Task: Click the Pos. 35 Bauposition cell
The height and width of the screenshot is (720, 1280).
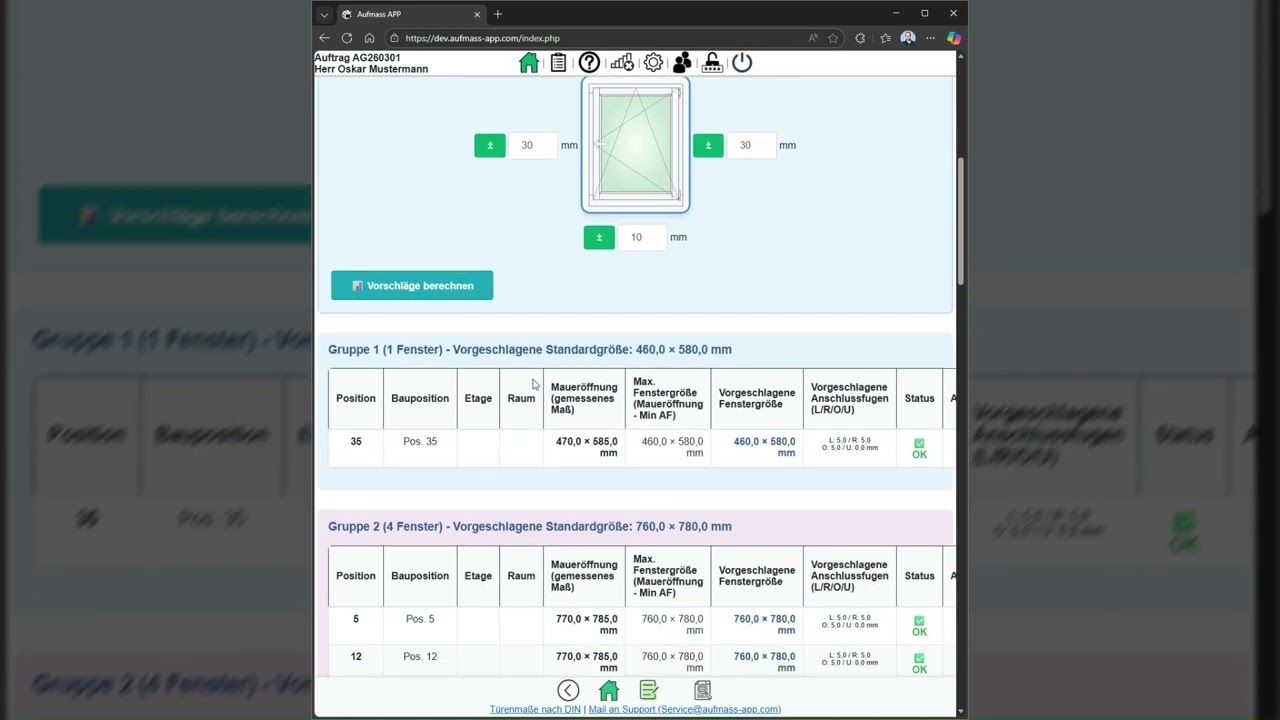Action: 420,447
